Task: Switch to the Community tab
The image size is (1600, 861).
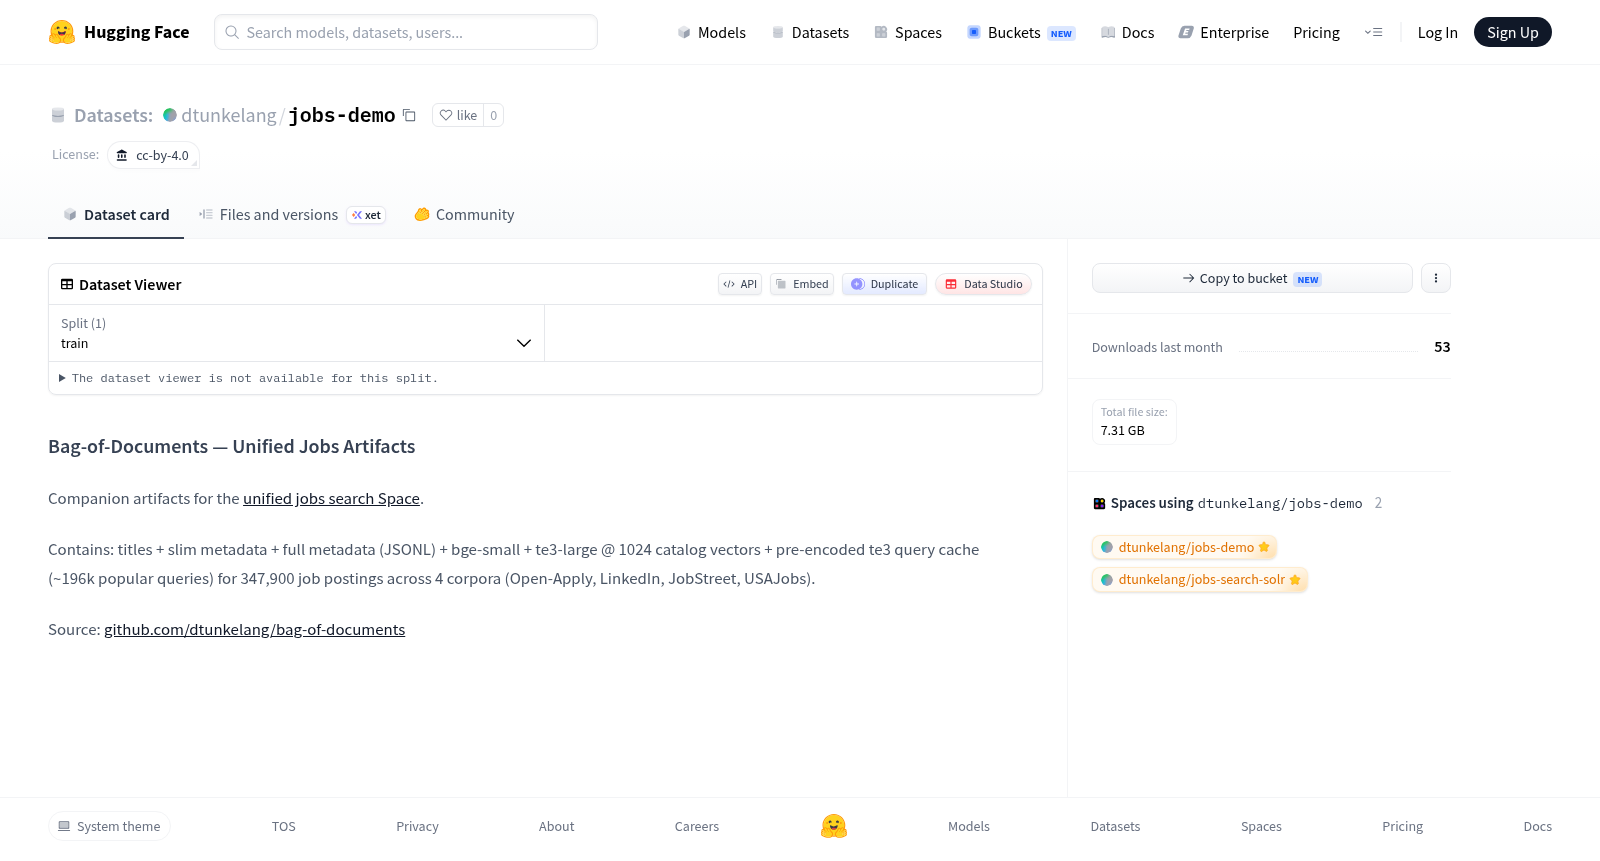Action: click(464, 215)
